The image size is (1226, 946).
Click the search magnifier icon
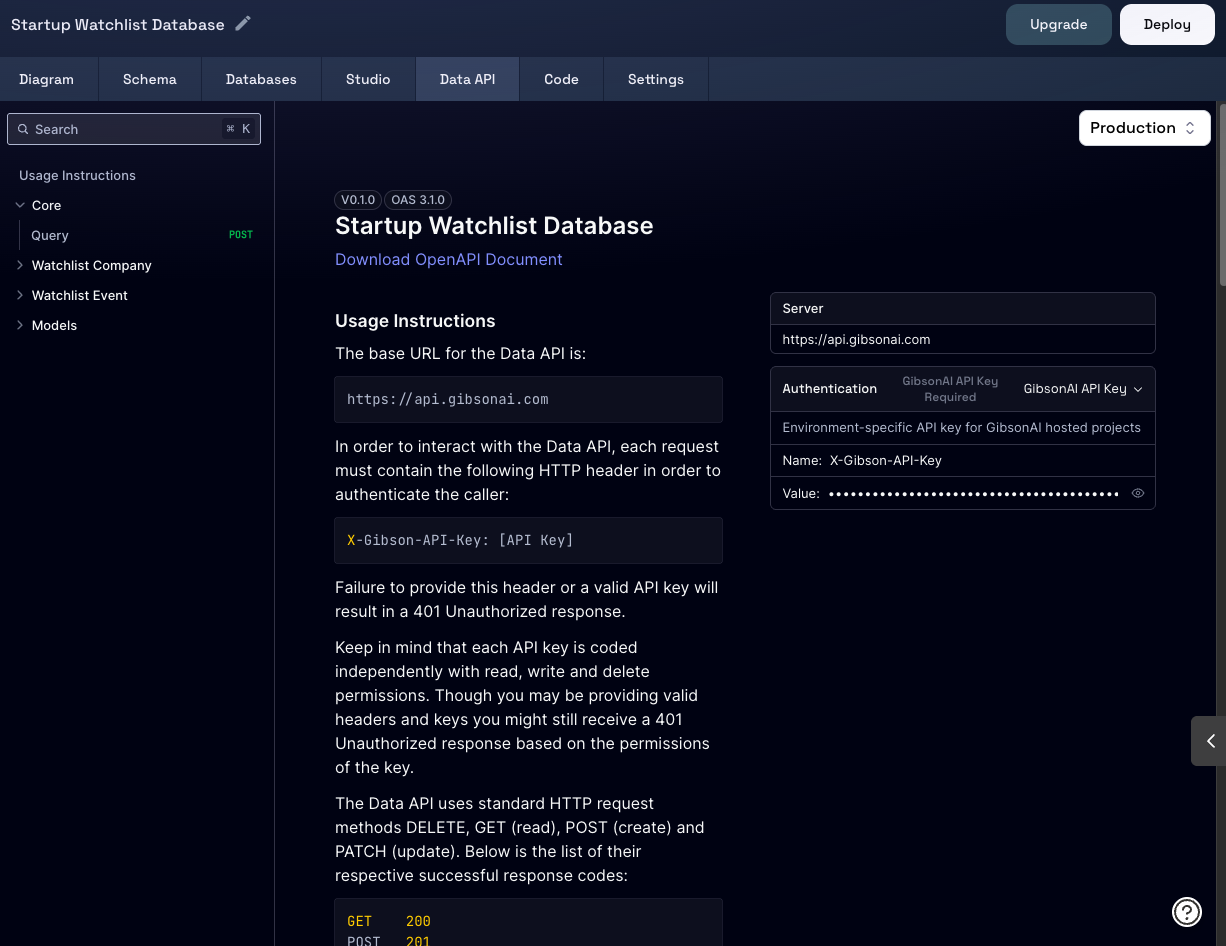coord(23,129)
